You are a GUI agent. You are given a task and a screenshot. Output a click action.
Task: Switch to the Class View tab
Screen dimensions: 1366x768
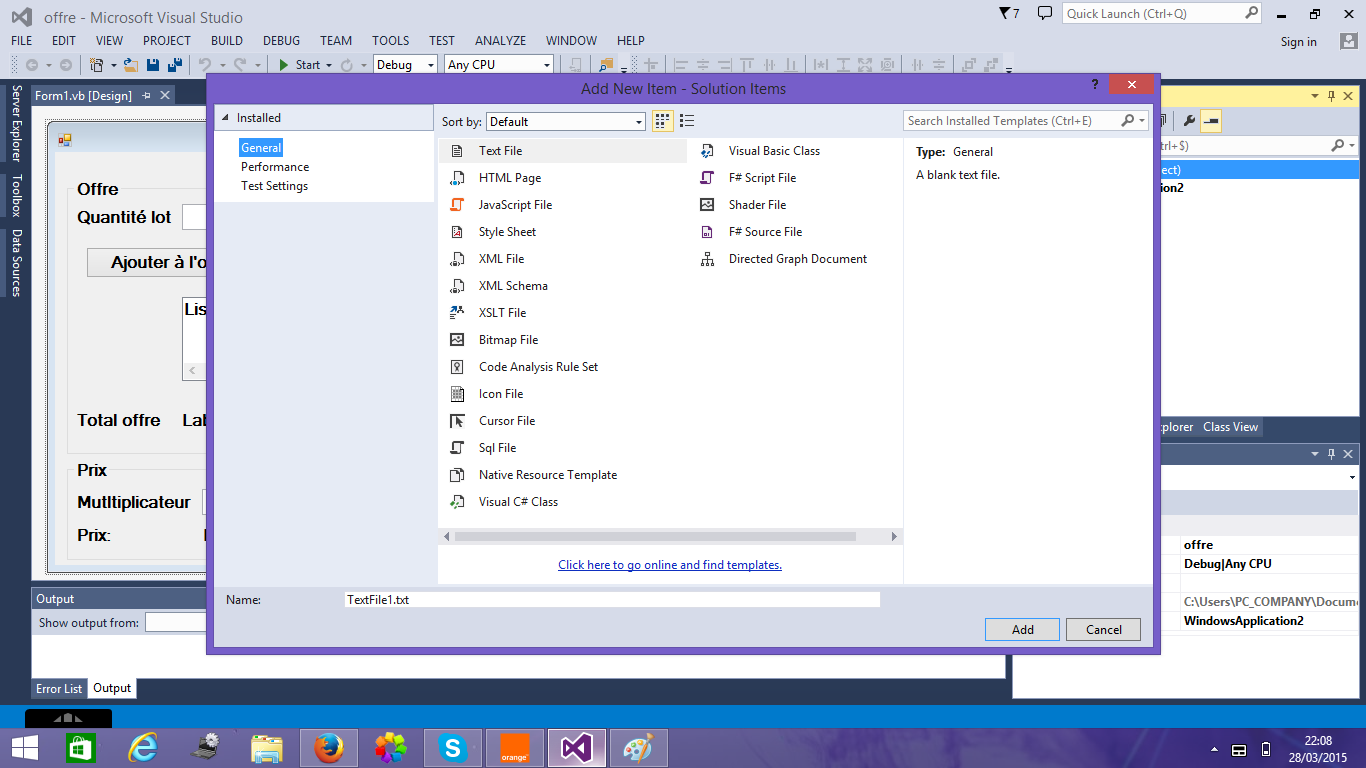1230,427
